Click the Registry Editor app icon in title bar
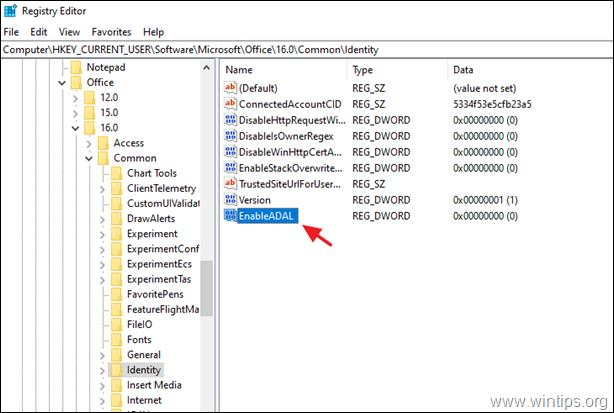Image resolution: width=614 pixels, height=413 pixels. pyautogui.click(x=10, y=11)
